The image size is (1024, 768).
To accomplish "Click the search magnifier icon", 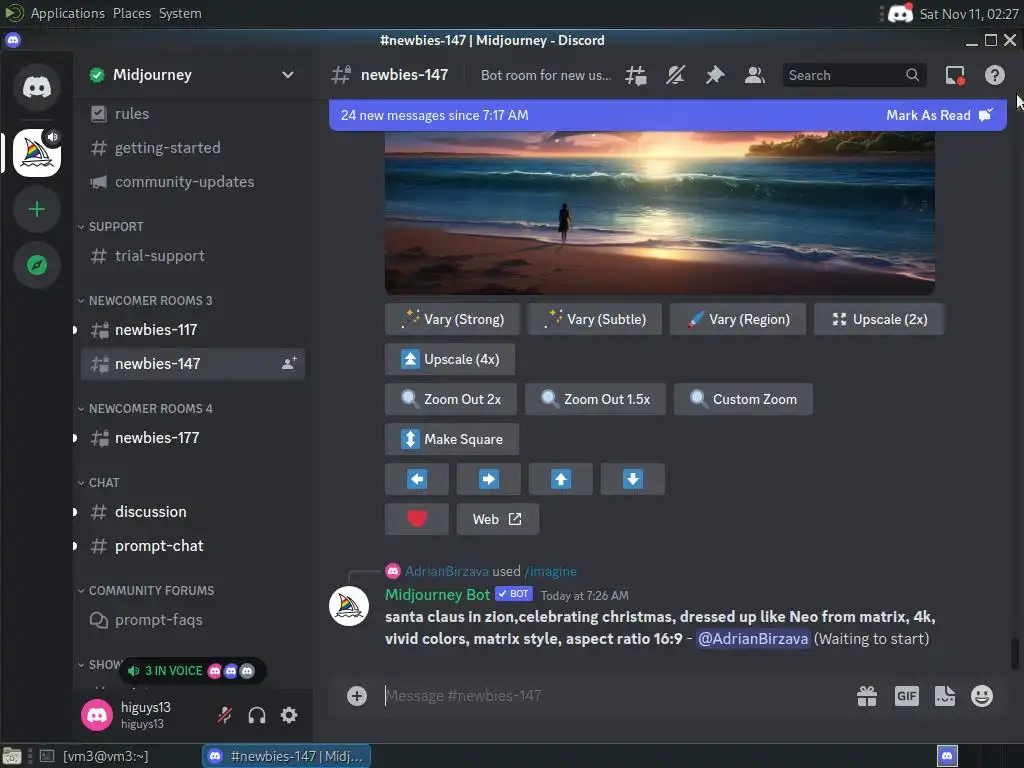I will click(912, 75).
